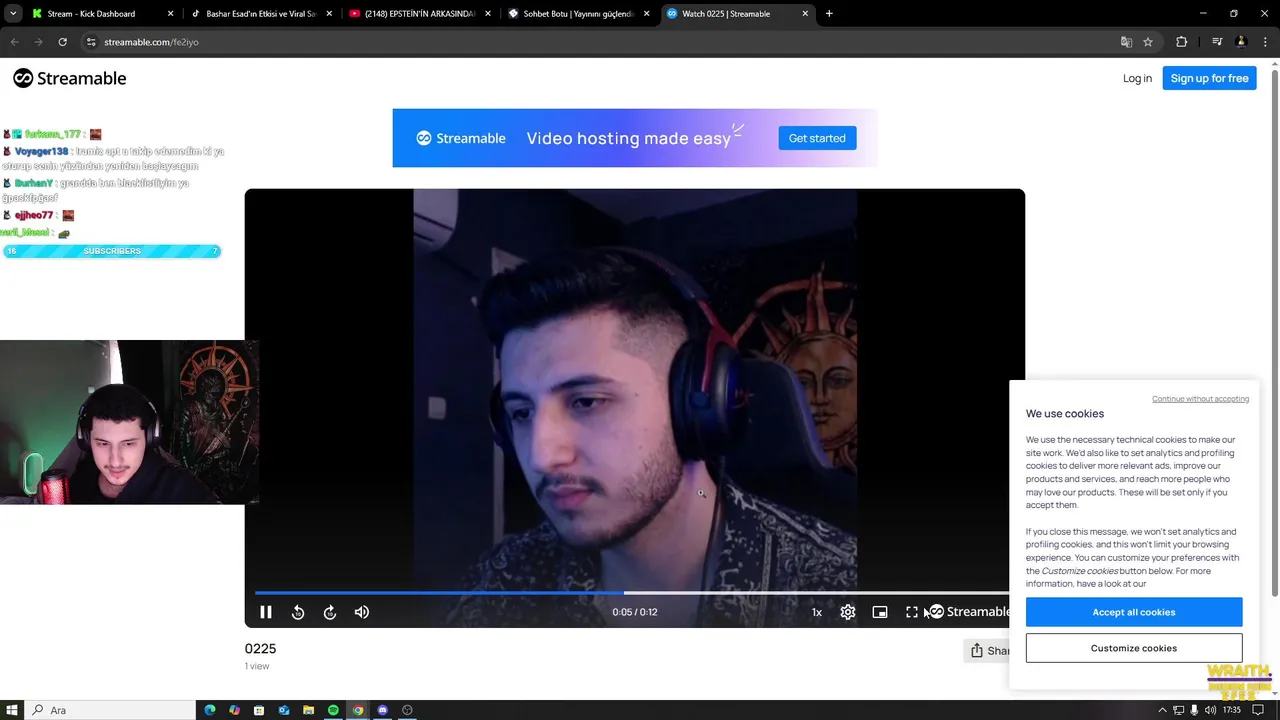This screenshot has width=1280, height=720.
Task: Click Get started in the banner
Action: pos(817,138)
